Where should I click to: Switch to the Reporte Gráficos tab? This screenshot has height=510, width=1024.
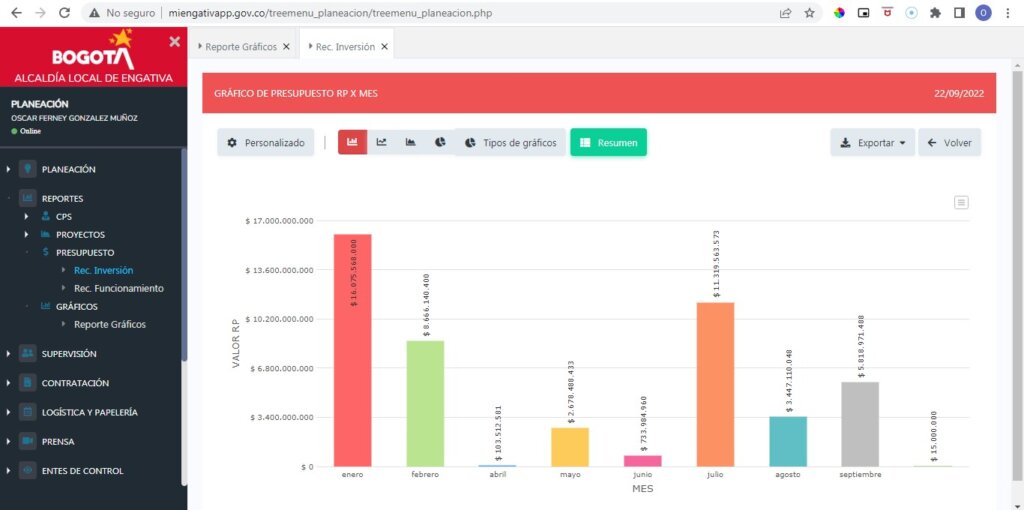(x=240, y=47)
